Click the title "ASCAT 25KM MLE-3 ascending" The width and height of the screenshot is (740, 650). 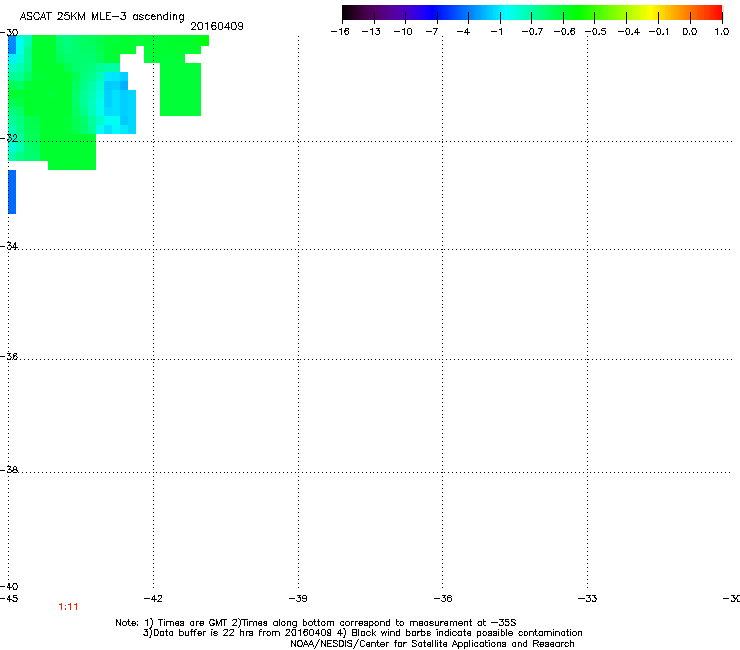pos(102,16)
